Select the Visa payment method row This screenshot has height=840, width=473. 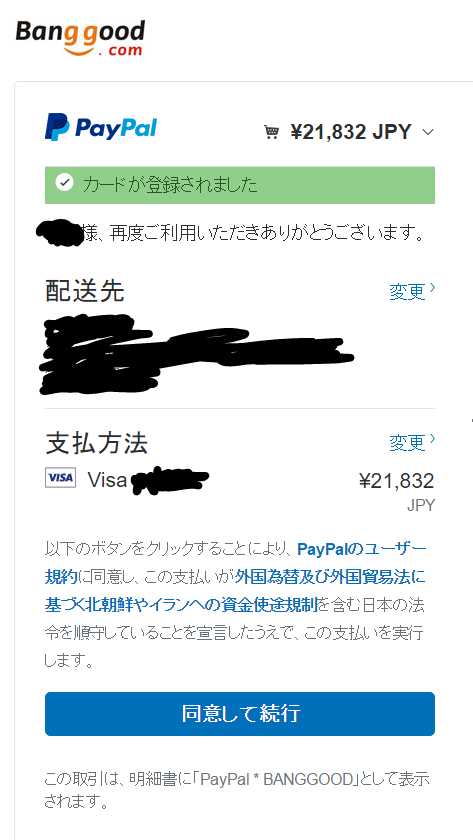[240, 481]
